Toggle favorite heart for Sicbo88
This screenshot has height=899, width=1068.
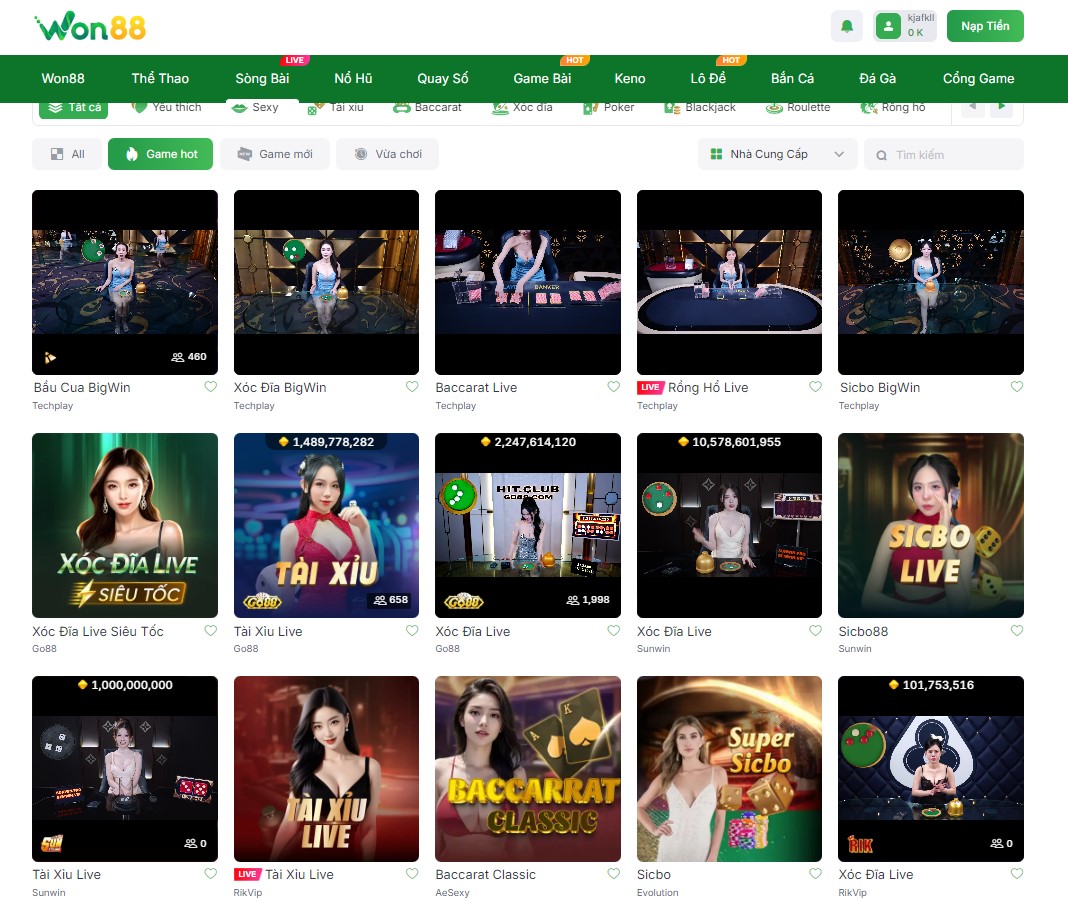1016,631
